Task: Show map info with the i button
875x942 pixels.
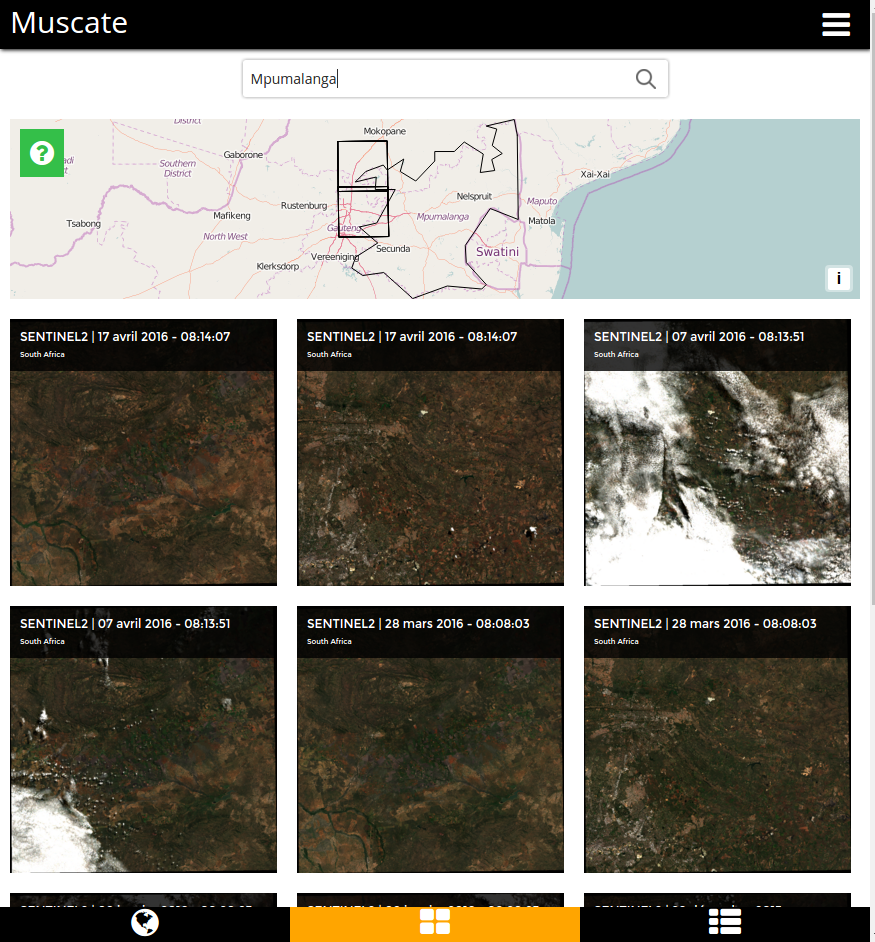Action: point(838,278)
